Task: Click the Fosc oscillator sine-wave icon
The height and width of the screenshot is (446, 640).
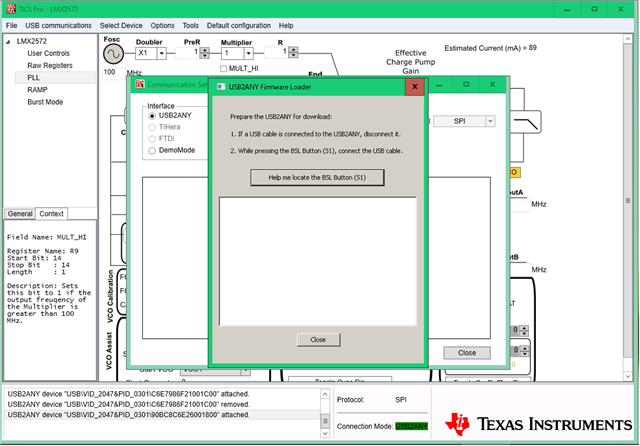Action: [x=113, y=54]
